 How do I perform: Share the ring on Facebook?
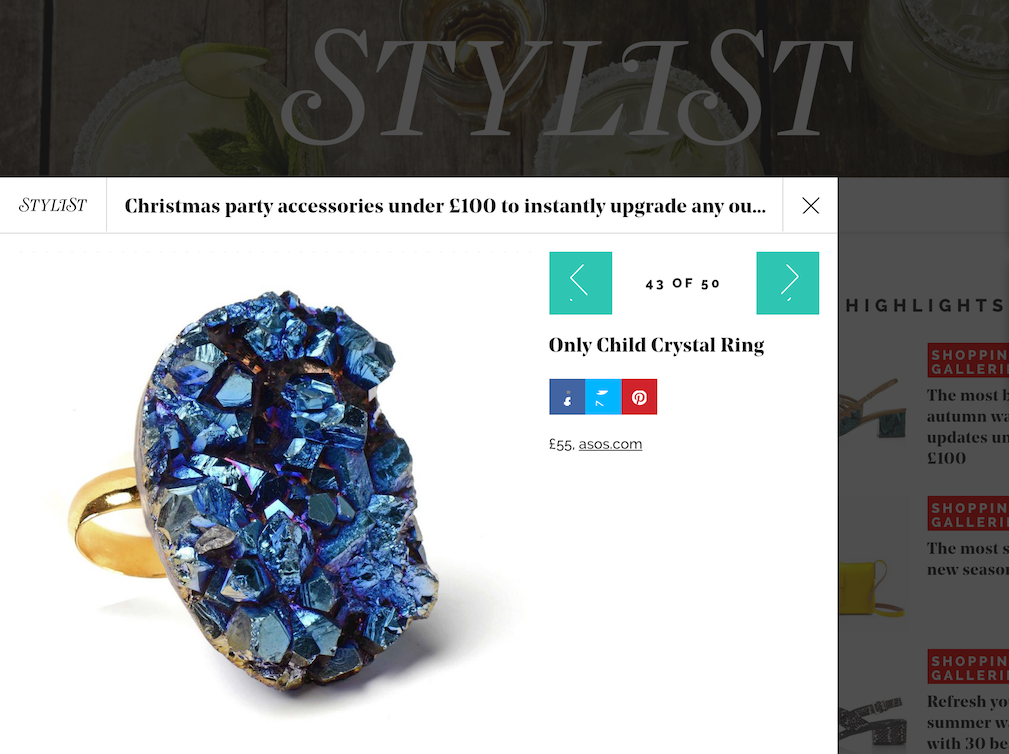tap(567, 397)
